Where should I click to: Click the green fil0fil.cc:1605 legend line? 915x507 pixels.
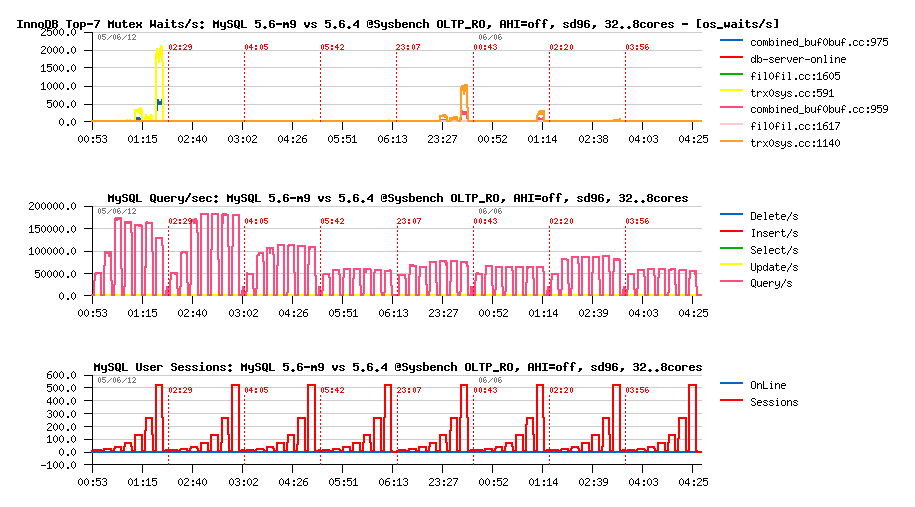click(731, 74)
